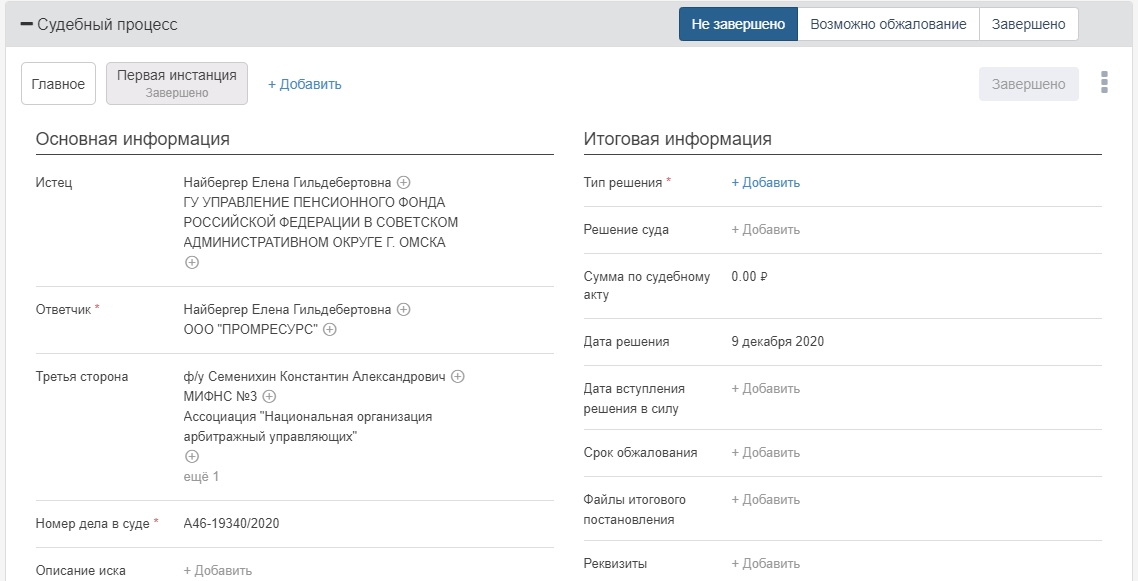Click plus icon next to first plaintiff Найбергер

(404, 183)
